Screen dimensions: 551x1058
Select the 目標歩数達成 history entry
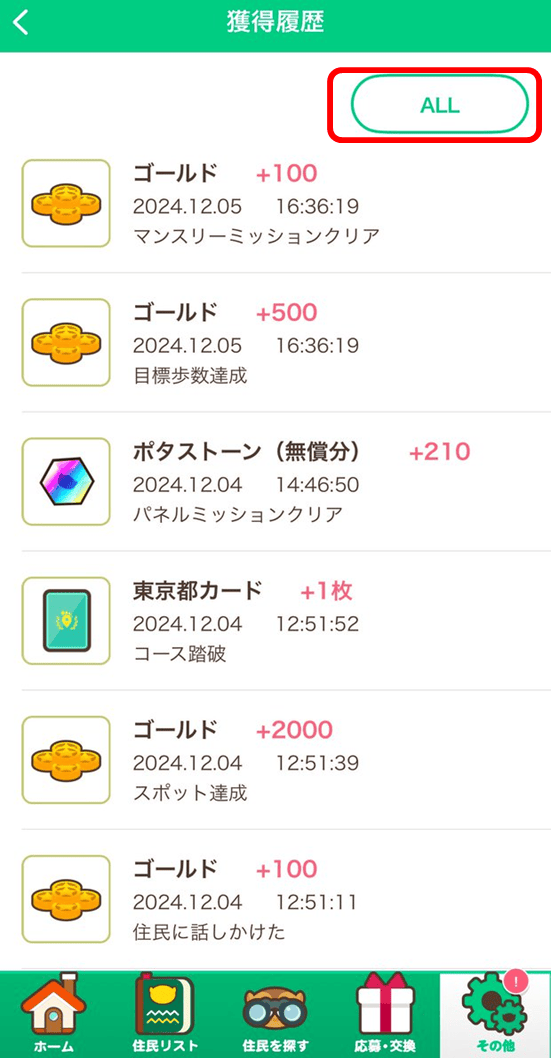pyautogui.click(x=275, y=342)
